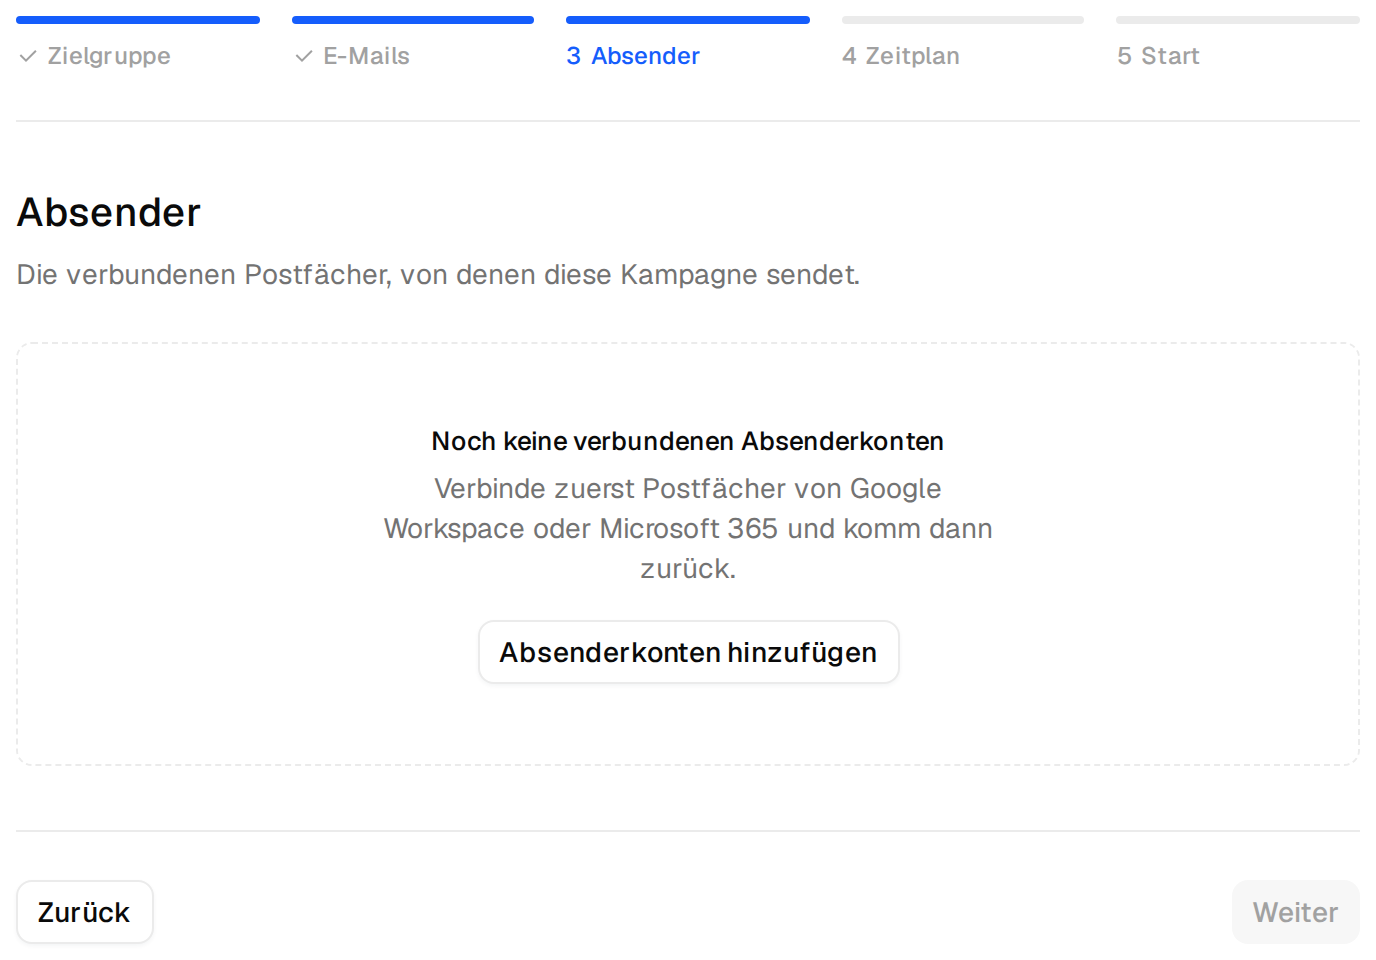The width and height of the screenshot is (1376, 960).
Task: Click the checkmark icon beside E-Mails
Action: 304,57
